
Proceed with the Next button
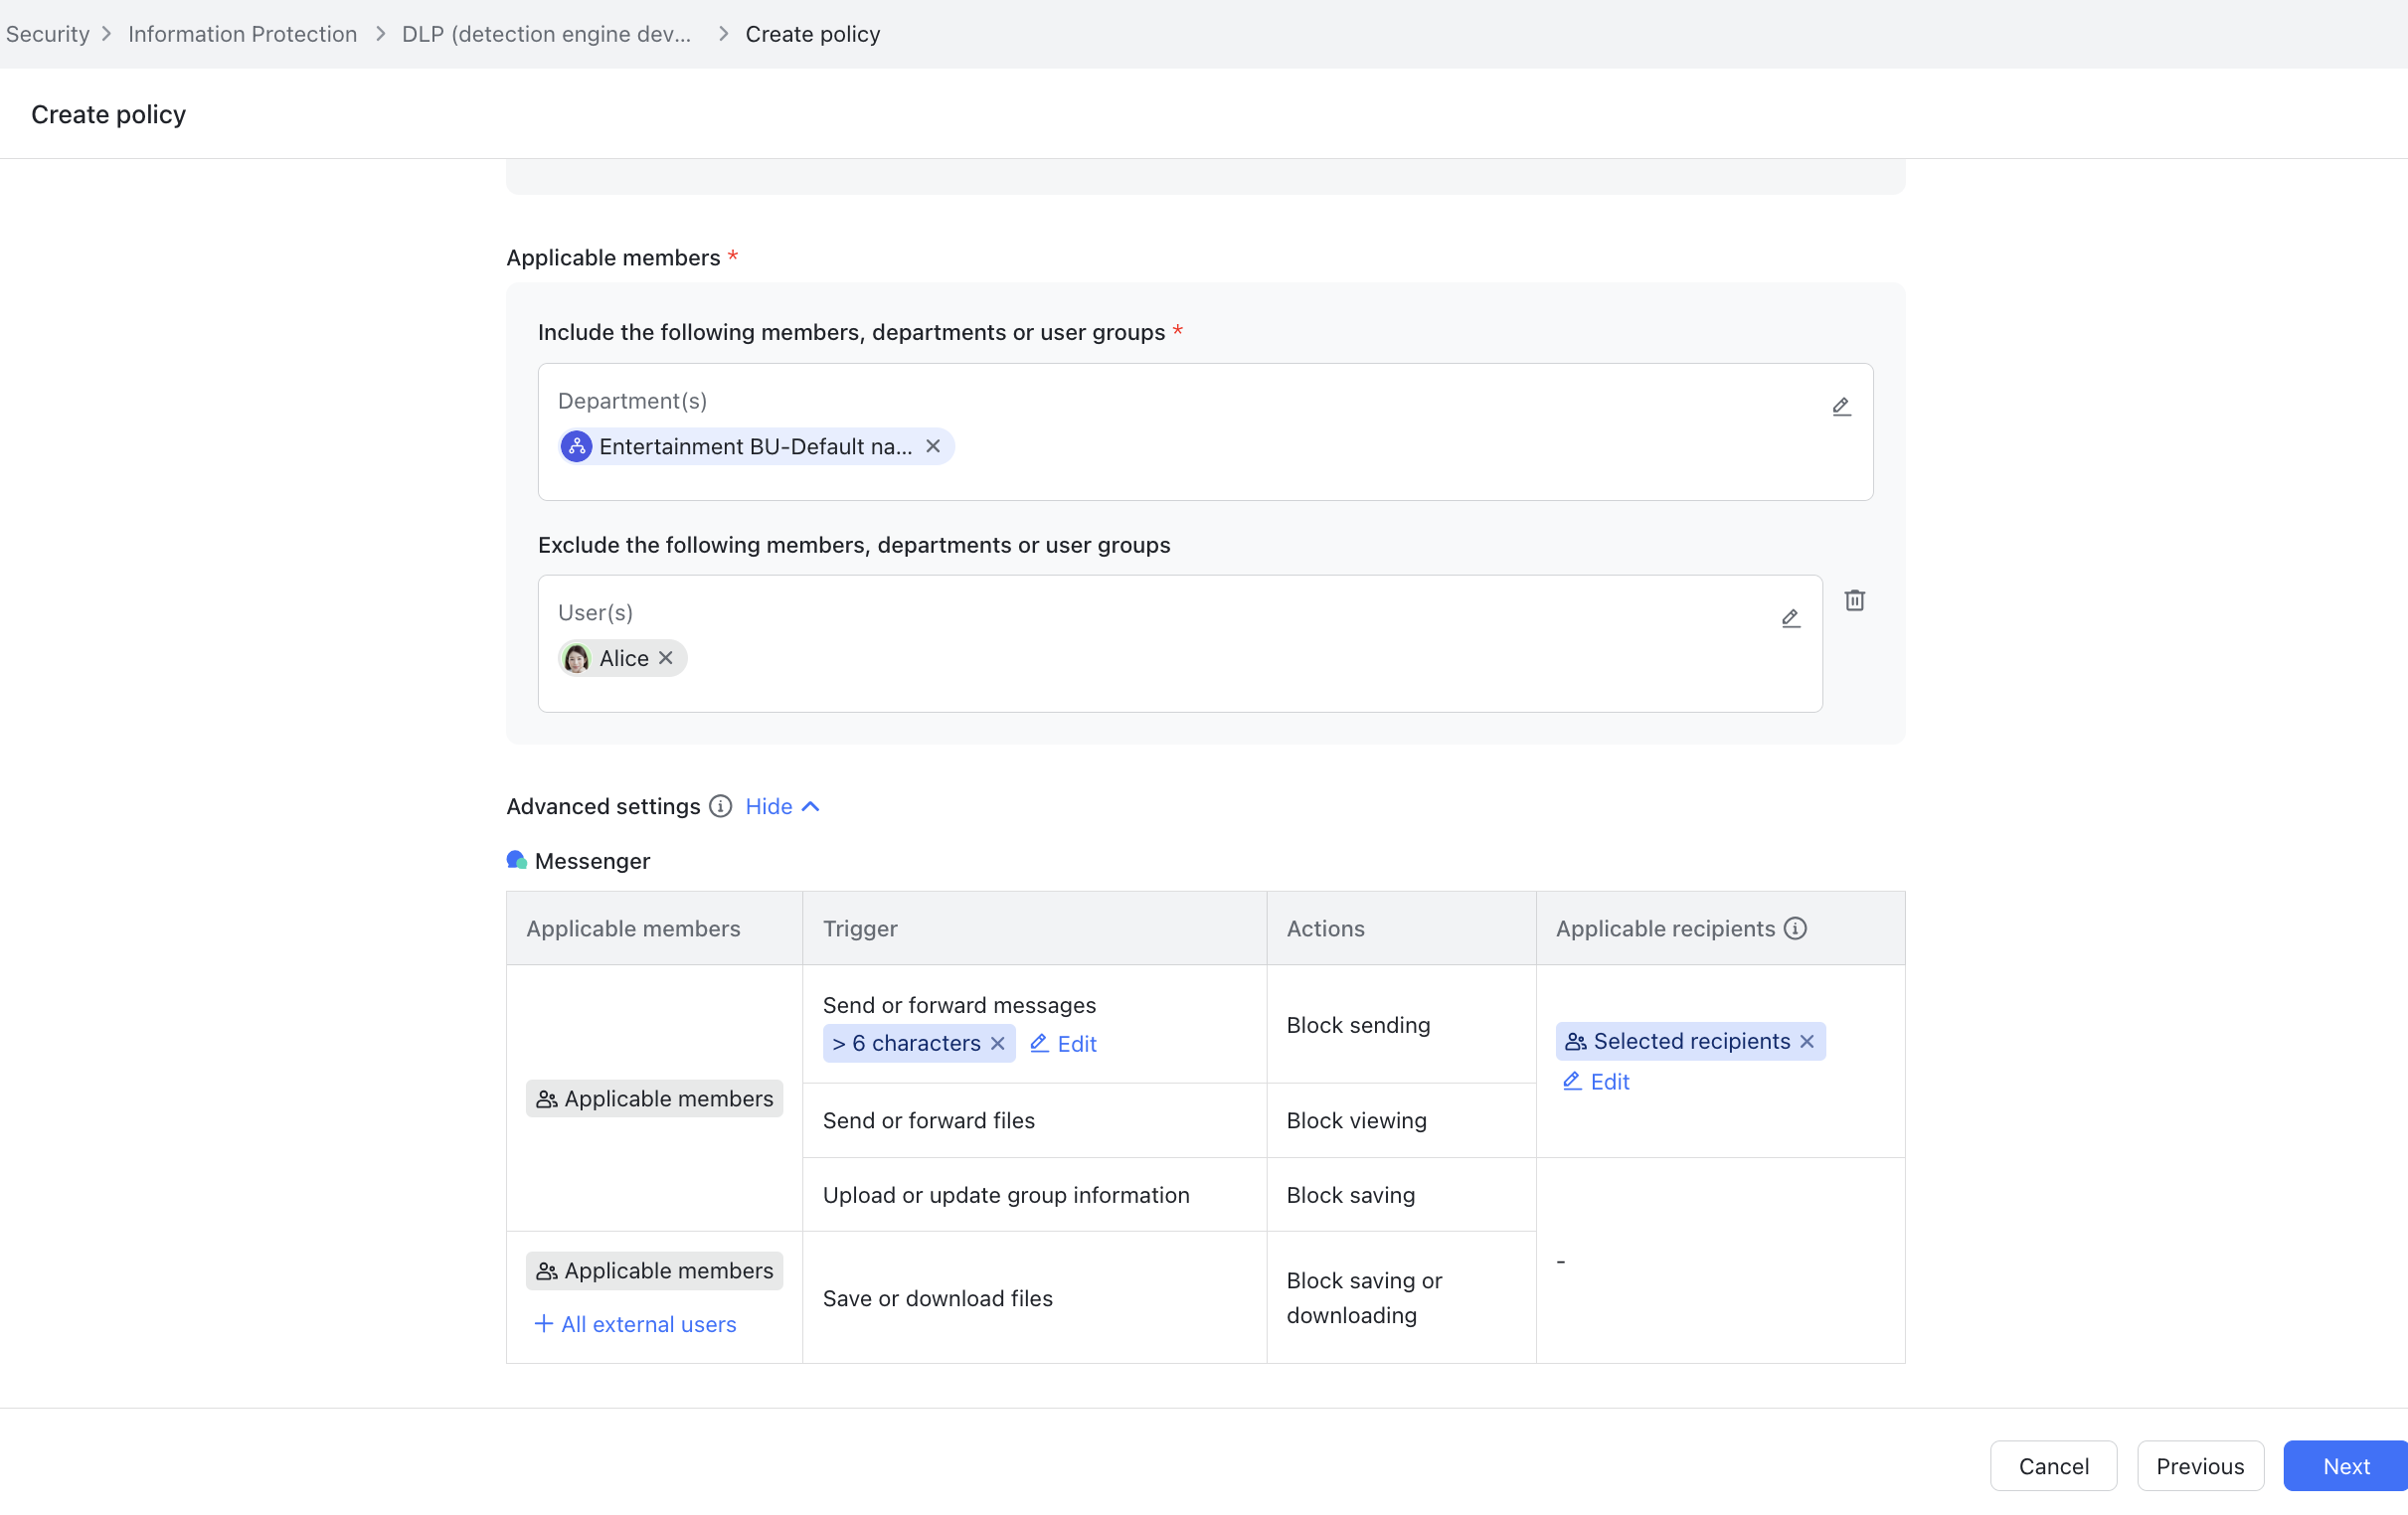click(x=2345, y=1465)
